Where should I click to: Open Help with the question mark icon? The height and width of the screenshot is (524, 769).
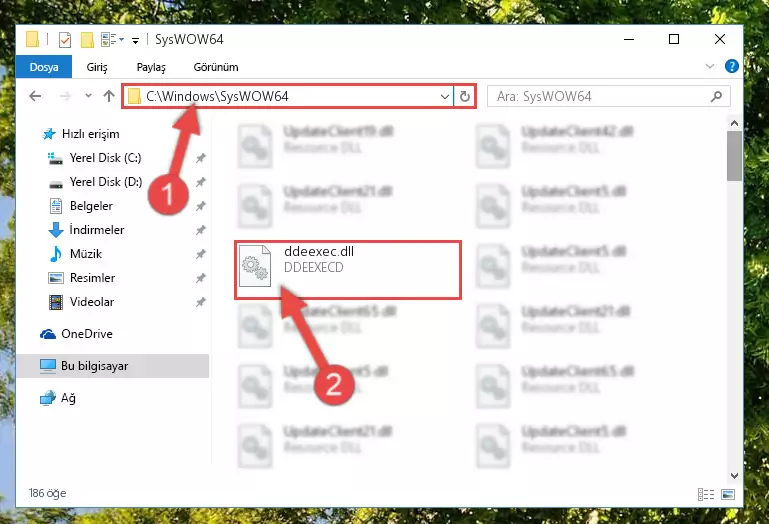pos(731,66)
